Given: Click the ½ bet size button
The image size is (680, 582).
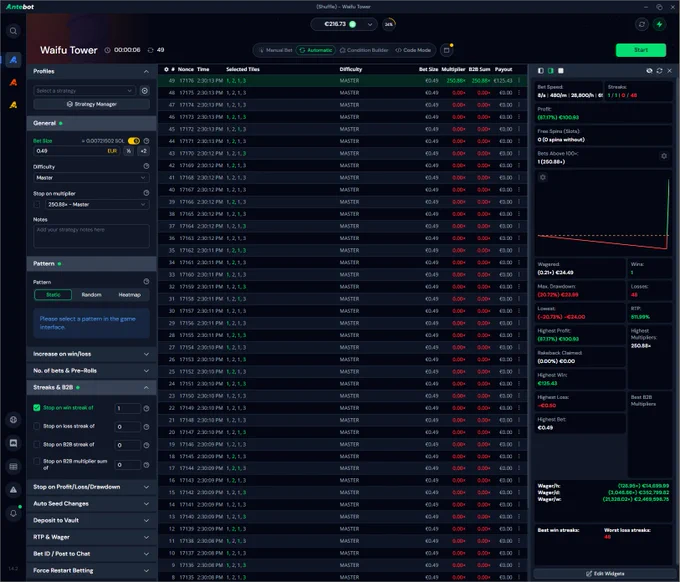Looking at the screenshot, I should click(129, 151).
